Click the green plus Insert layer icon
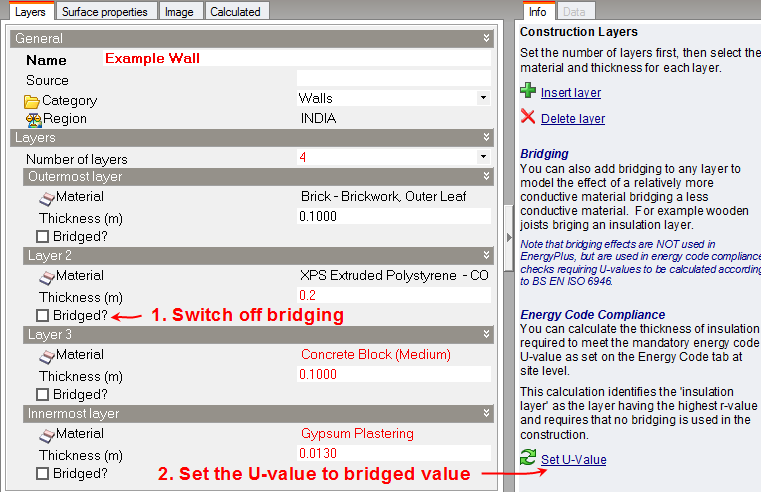The image size is (761, 492). coord(528,91)
